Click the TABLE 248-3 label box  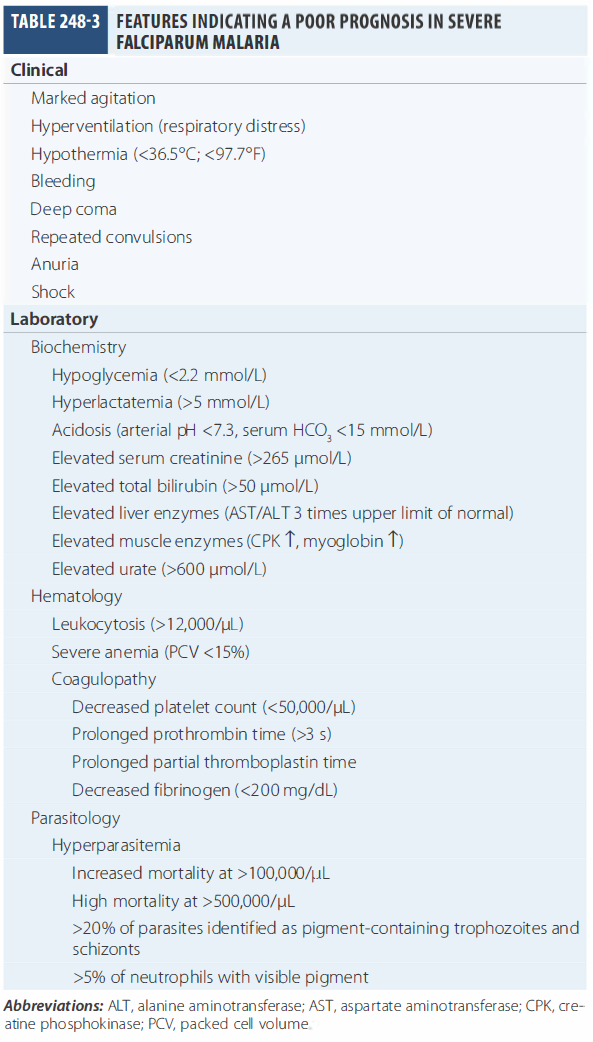coord(55,29)
